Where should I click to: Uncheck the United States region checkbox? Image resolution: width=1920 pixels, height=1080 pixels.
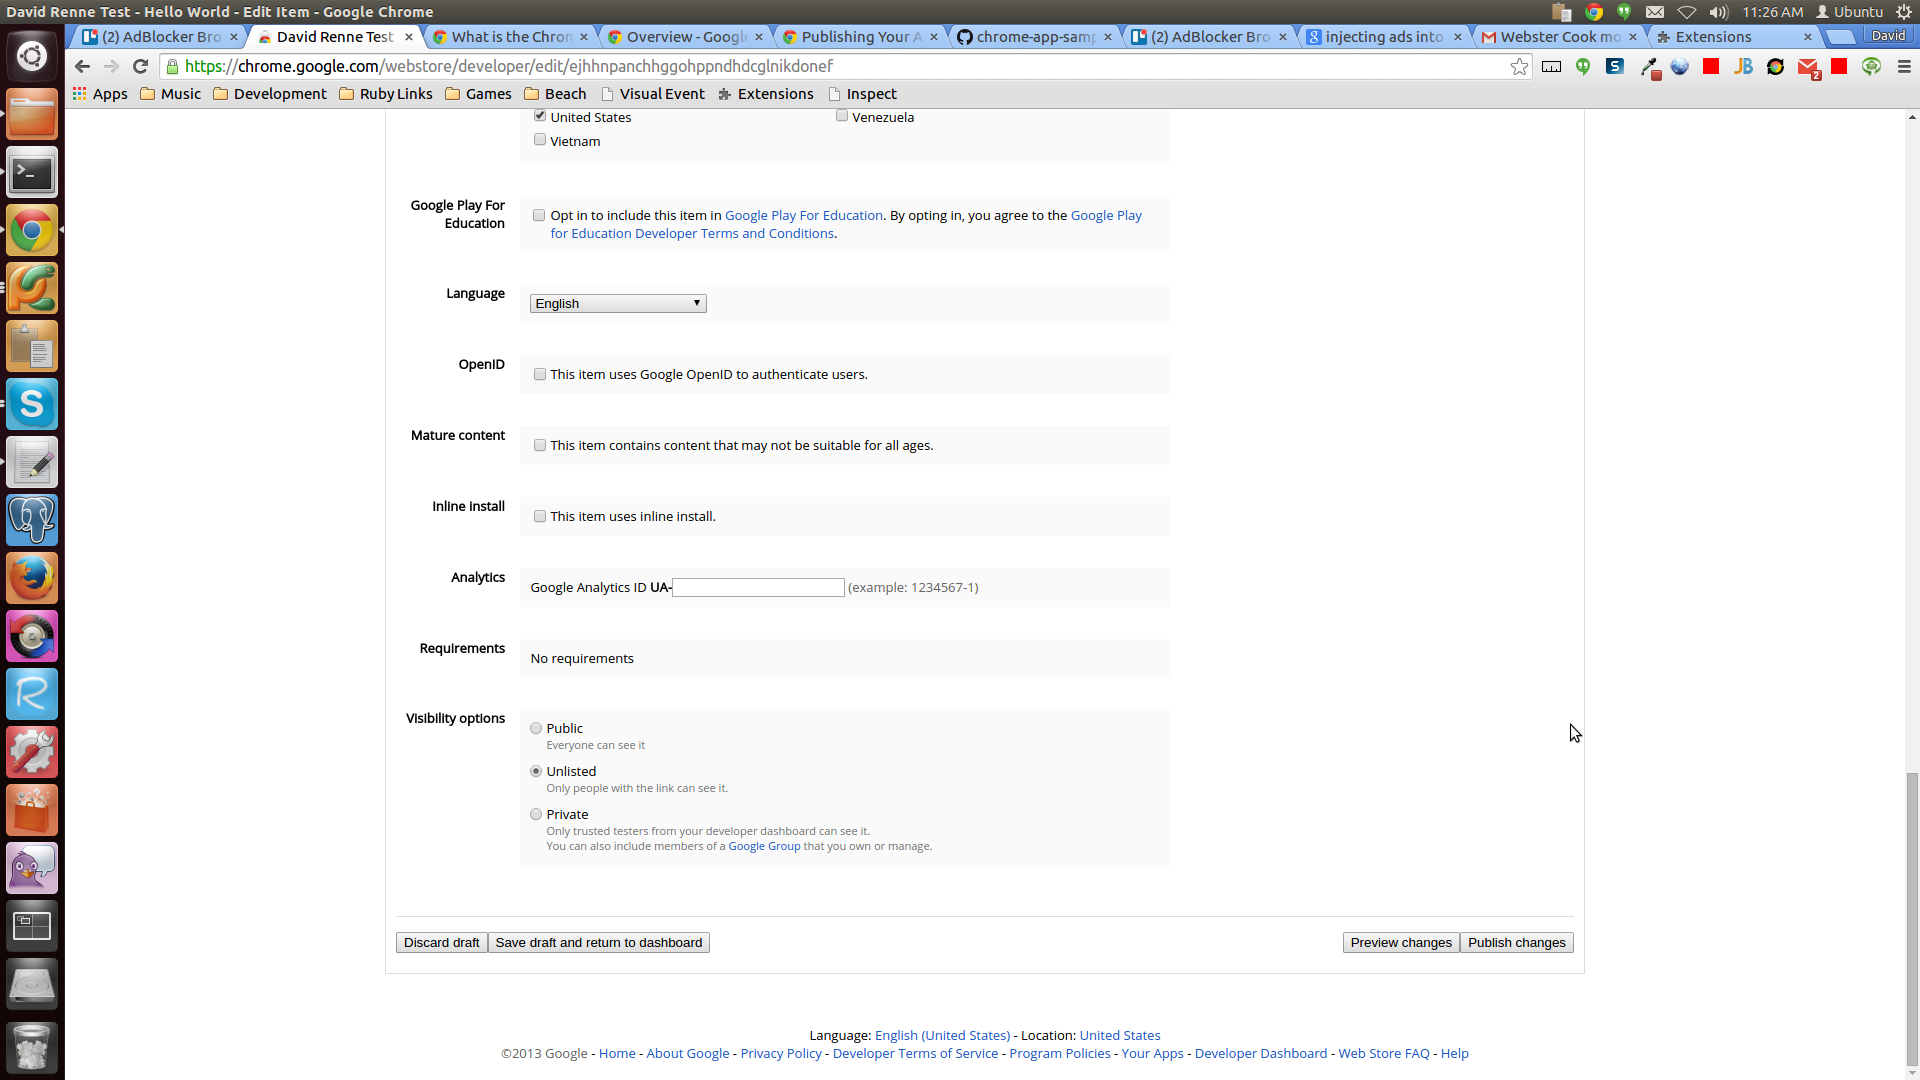(540, 116)
